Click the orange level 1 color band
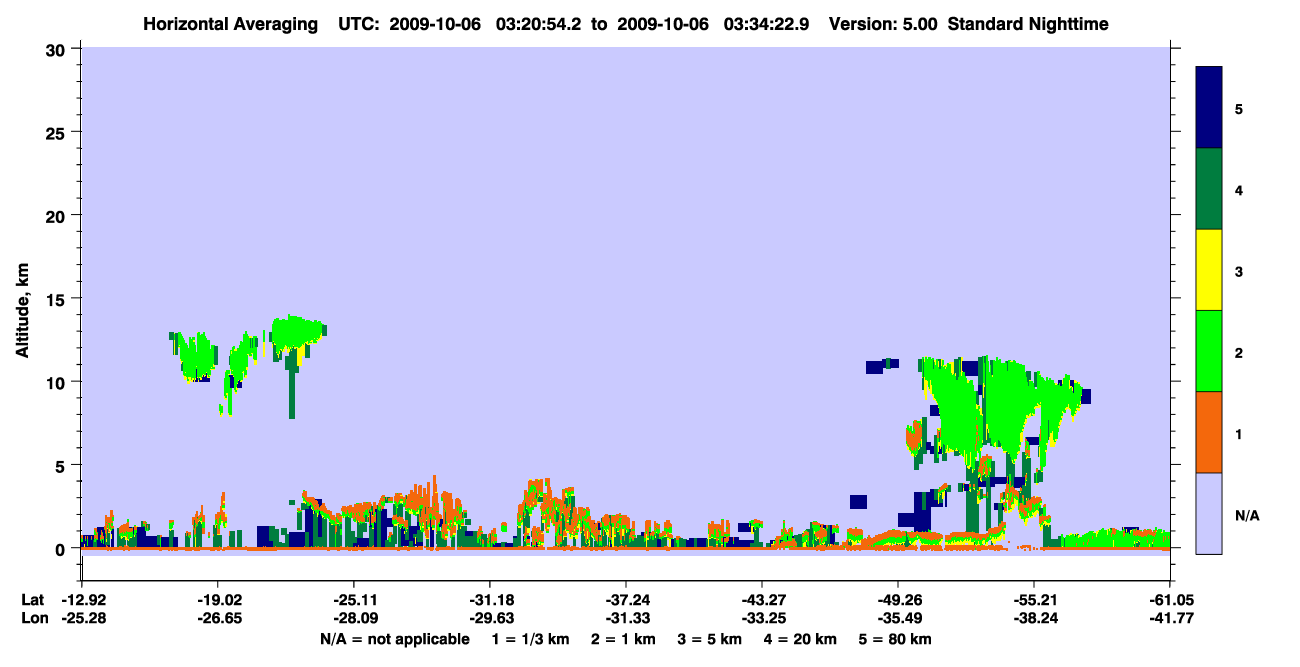This screenshot has width=1300, height=667. (x=1209, y=432)
